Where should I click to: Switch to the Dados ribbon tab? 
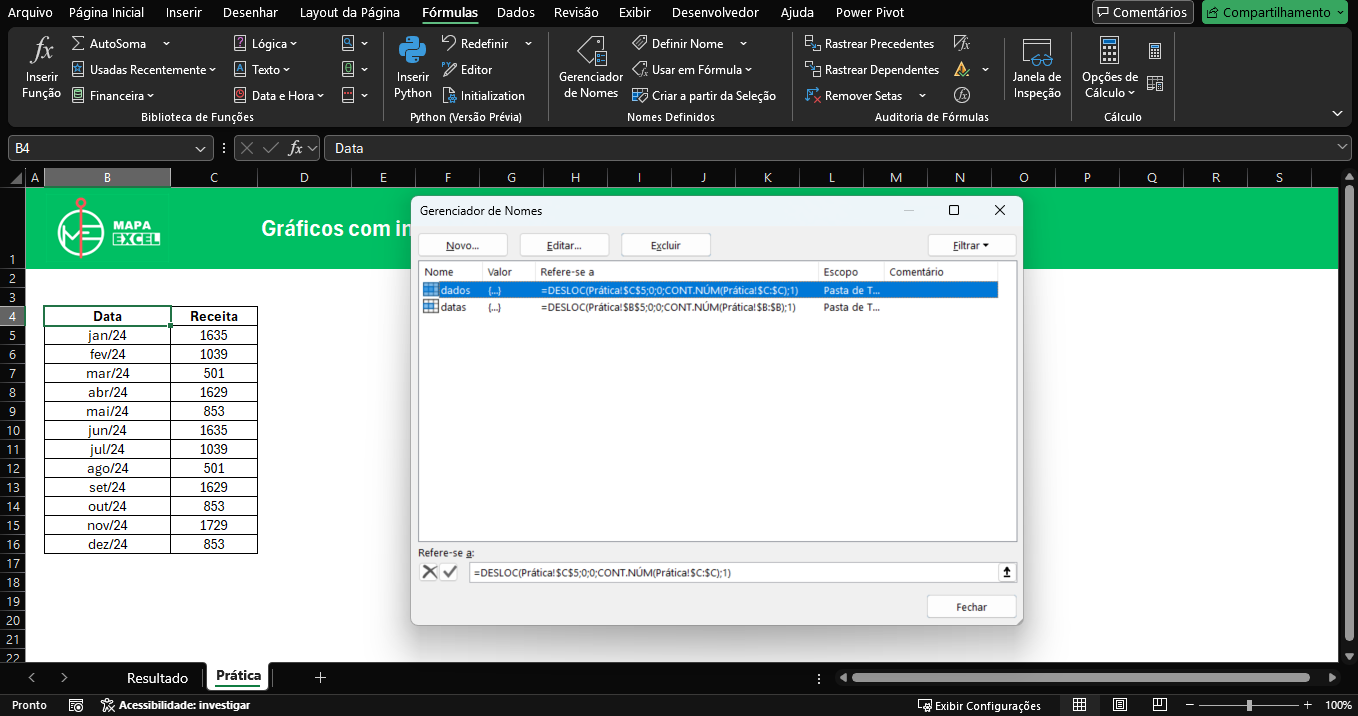(516, 13)
